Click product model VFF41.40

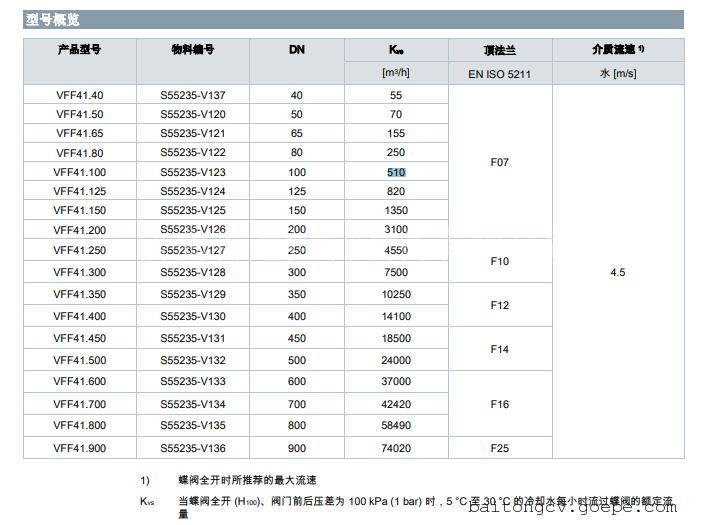80,96
